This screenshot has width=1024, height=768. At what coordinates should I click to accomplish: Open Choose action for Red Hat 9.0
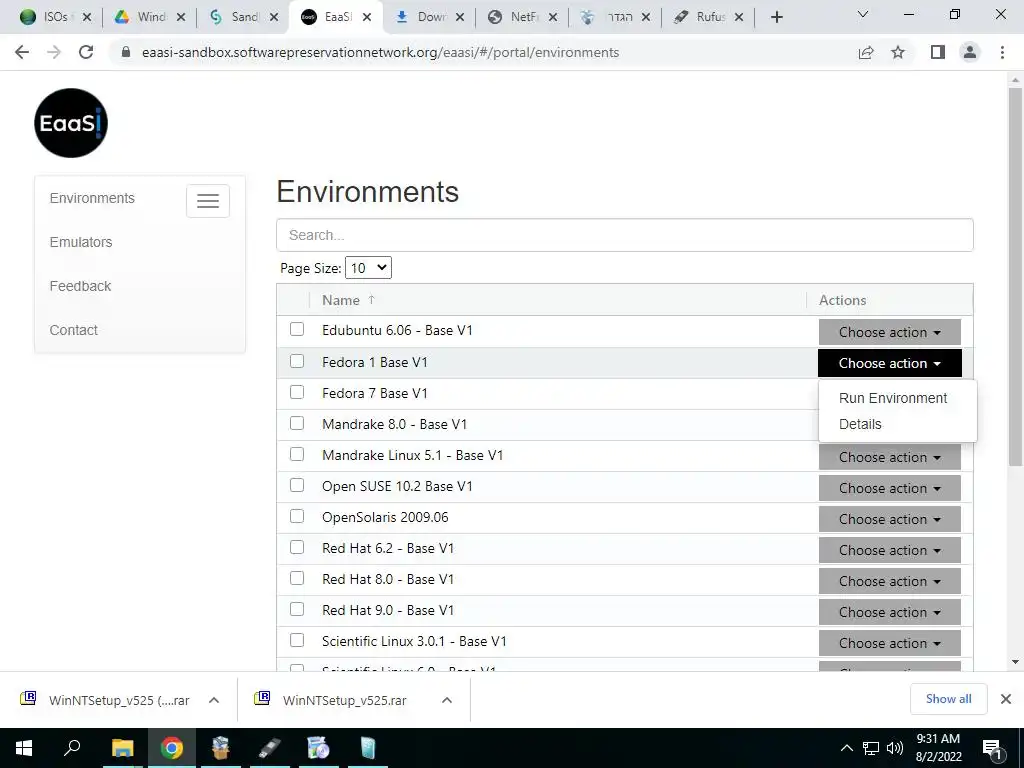click(889, 612)
